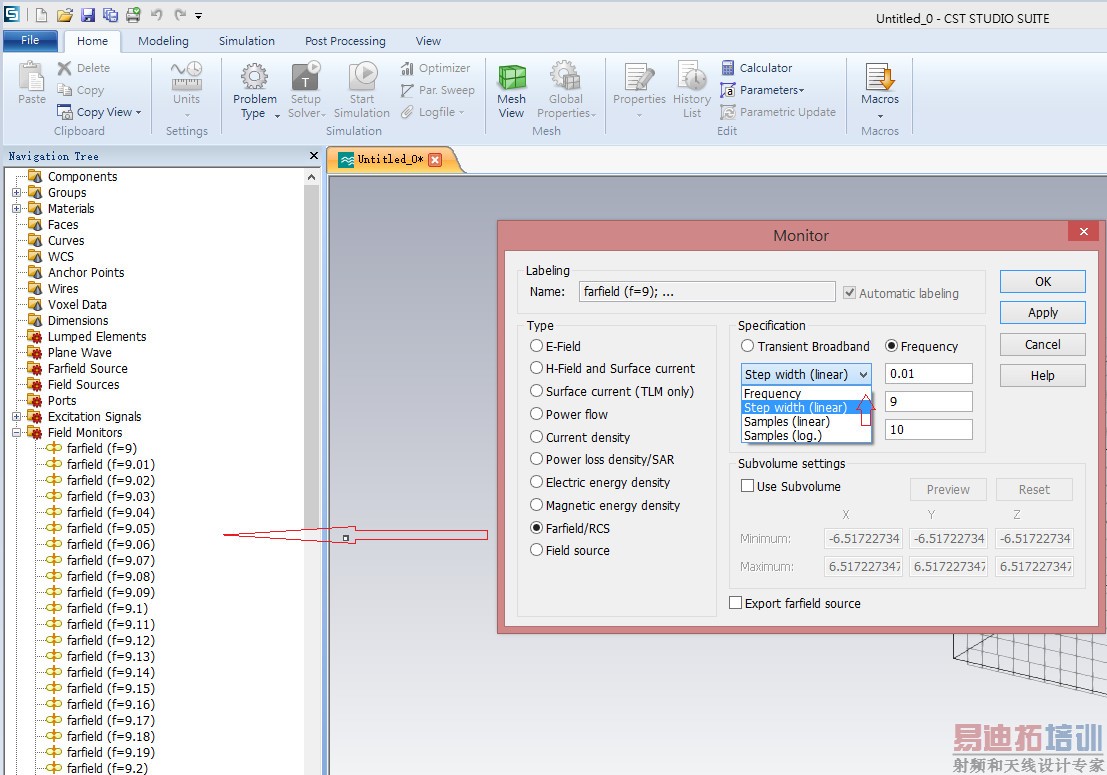
Task: Click Copy View icon in Clipboard group
Action: (65, 112)
